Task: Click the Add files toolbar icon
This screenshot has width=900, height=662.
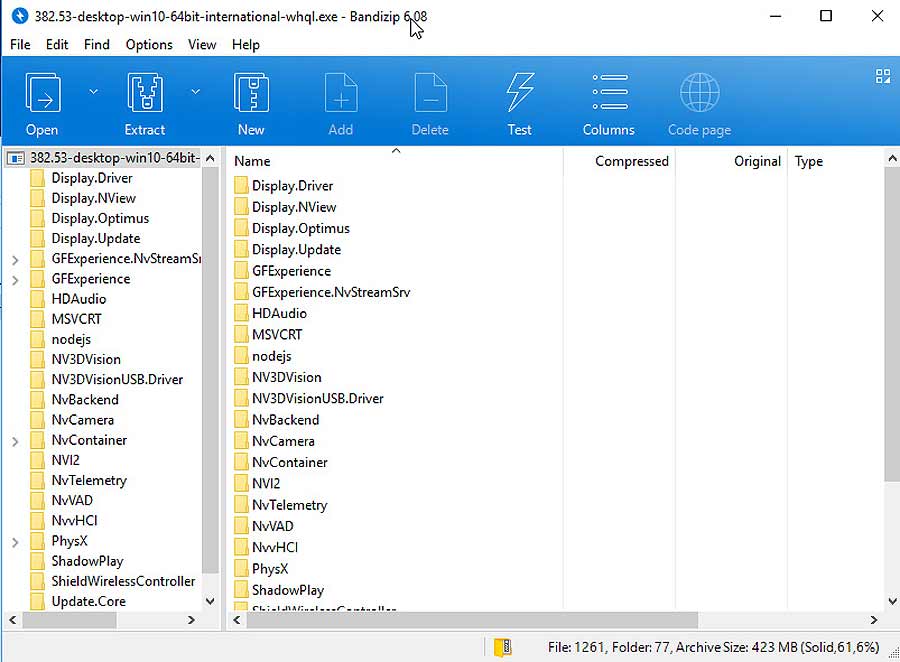Action: pos(341,92)
